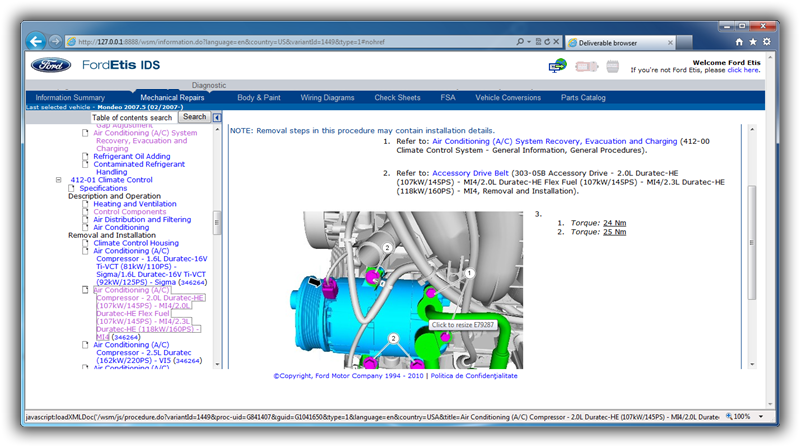800x447 pixels.
Task: Click the browser back arrow button
Action: (37, 41)
